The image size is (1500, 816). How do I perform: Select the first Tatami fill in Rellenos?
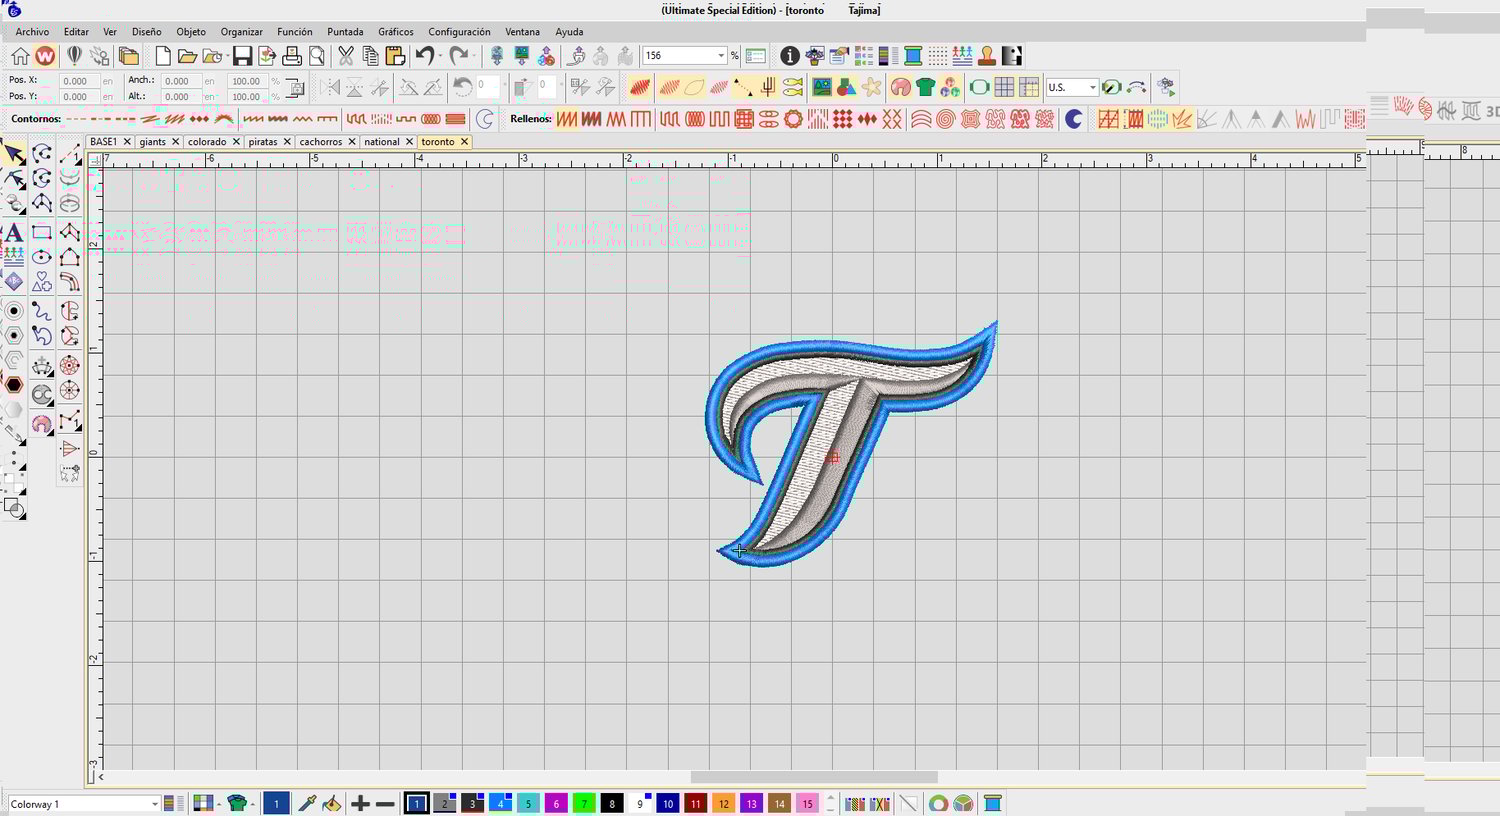tap(567, 119)
